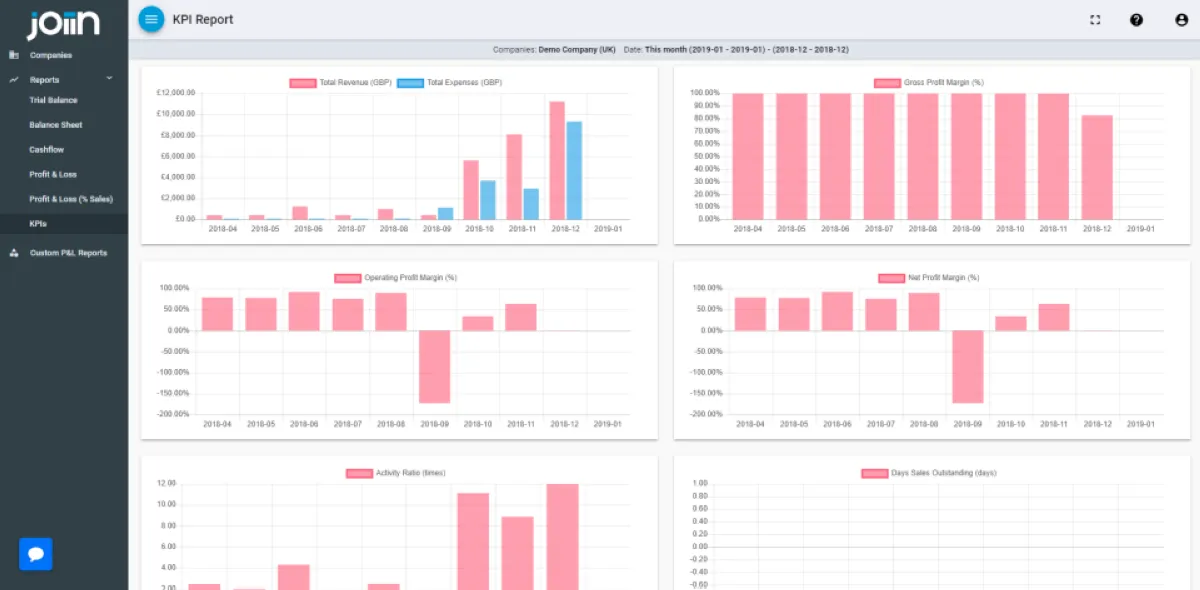
Task: Toggle Operating Profit Margin legend swatch
Action: [347, 278]
